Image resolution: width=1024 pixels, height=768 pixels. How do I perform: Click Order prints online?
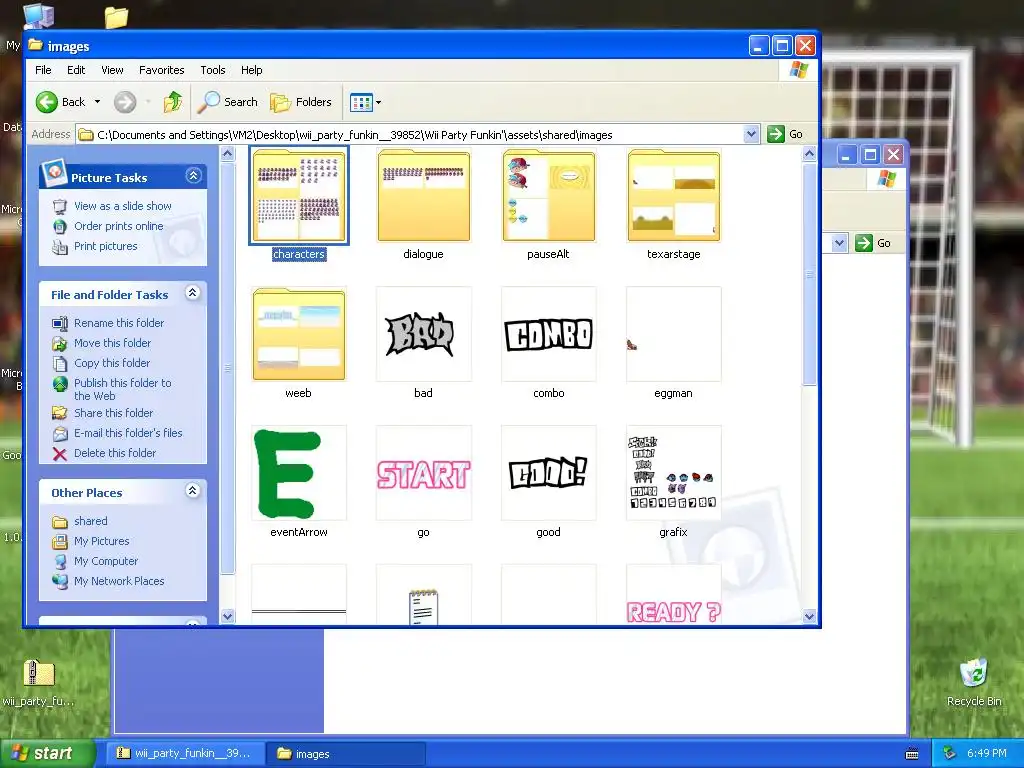(x=118, y=226)
